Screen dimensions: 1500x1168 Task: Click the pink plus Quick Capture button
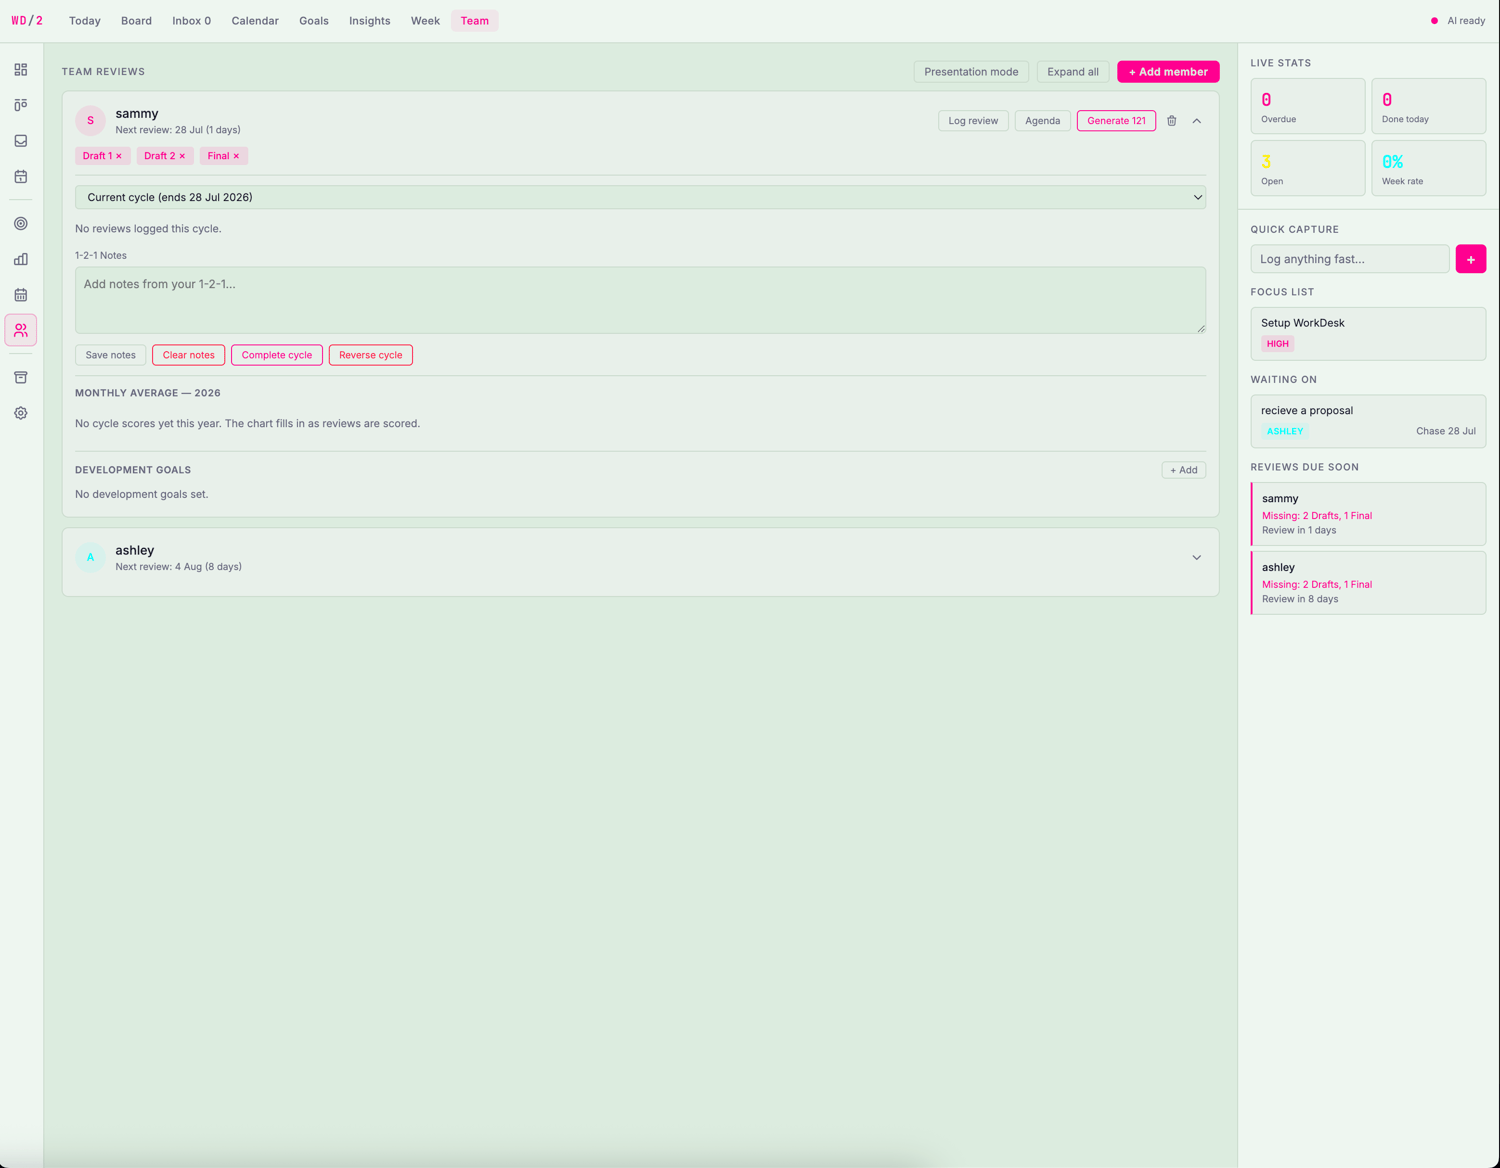click(1470, 259)
